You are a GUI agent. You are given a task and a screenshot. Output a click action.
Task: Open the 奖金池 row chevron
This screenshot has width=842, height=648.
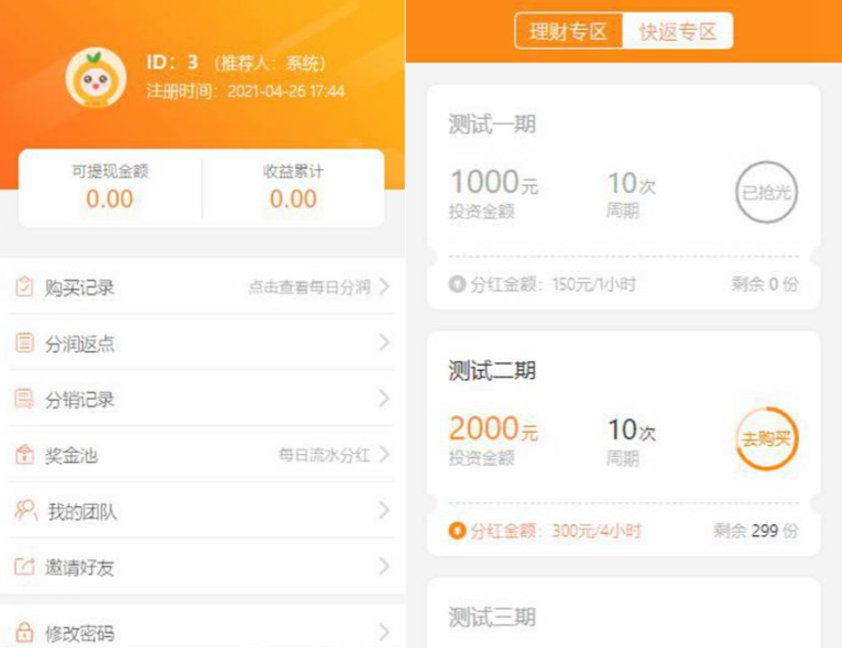pos(384,454)
